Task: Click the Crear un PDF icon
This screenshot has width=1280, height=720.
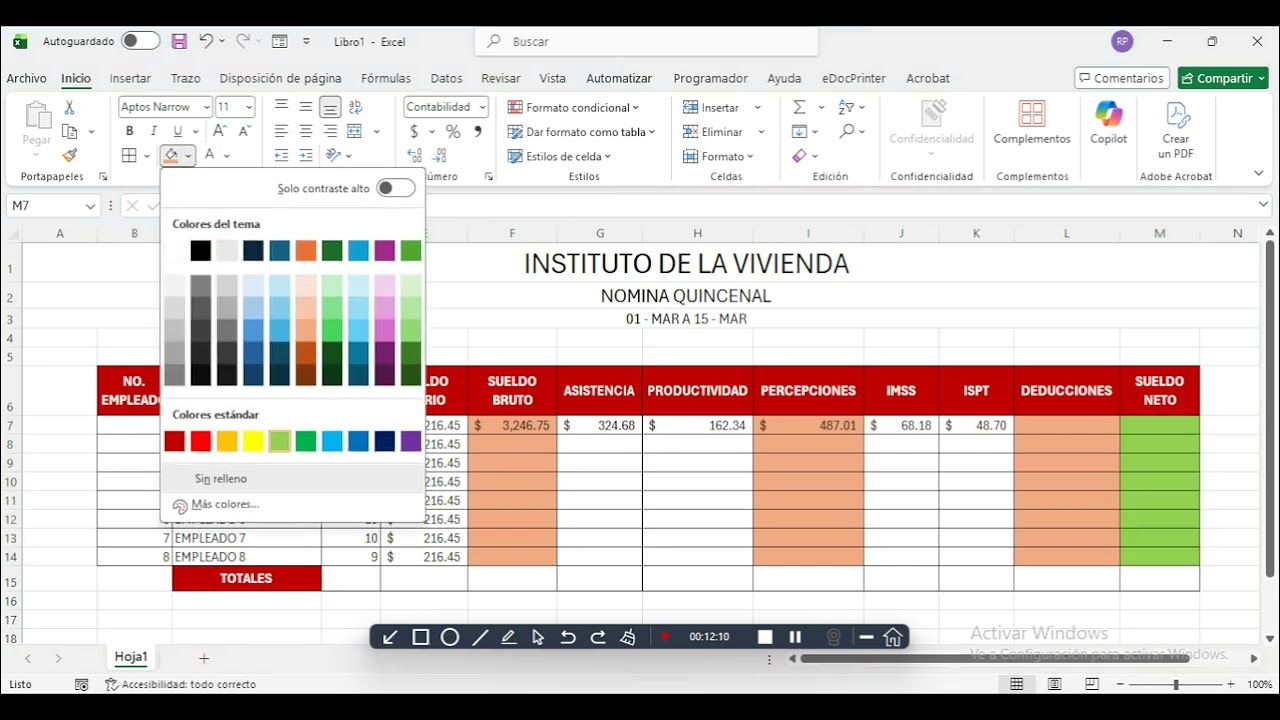Action: click(1176, 129)
